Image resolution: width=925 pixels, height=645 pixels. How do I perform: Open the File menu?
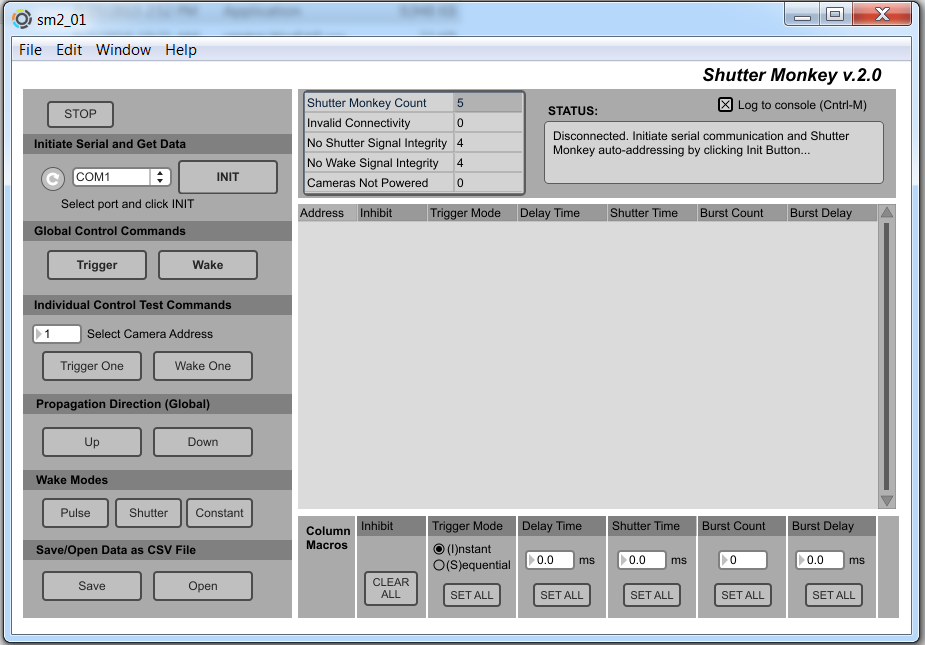pyautogui.click(x=30, y=50)
